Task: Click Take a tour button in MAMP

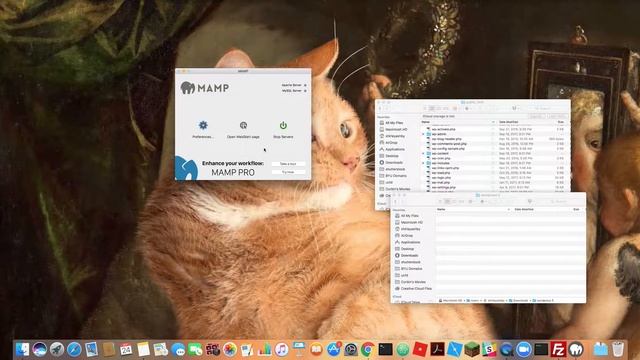Action: tap(288, 164)
